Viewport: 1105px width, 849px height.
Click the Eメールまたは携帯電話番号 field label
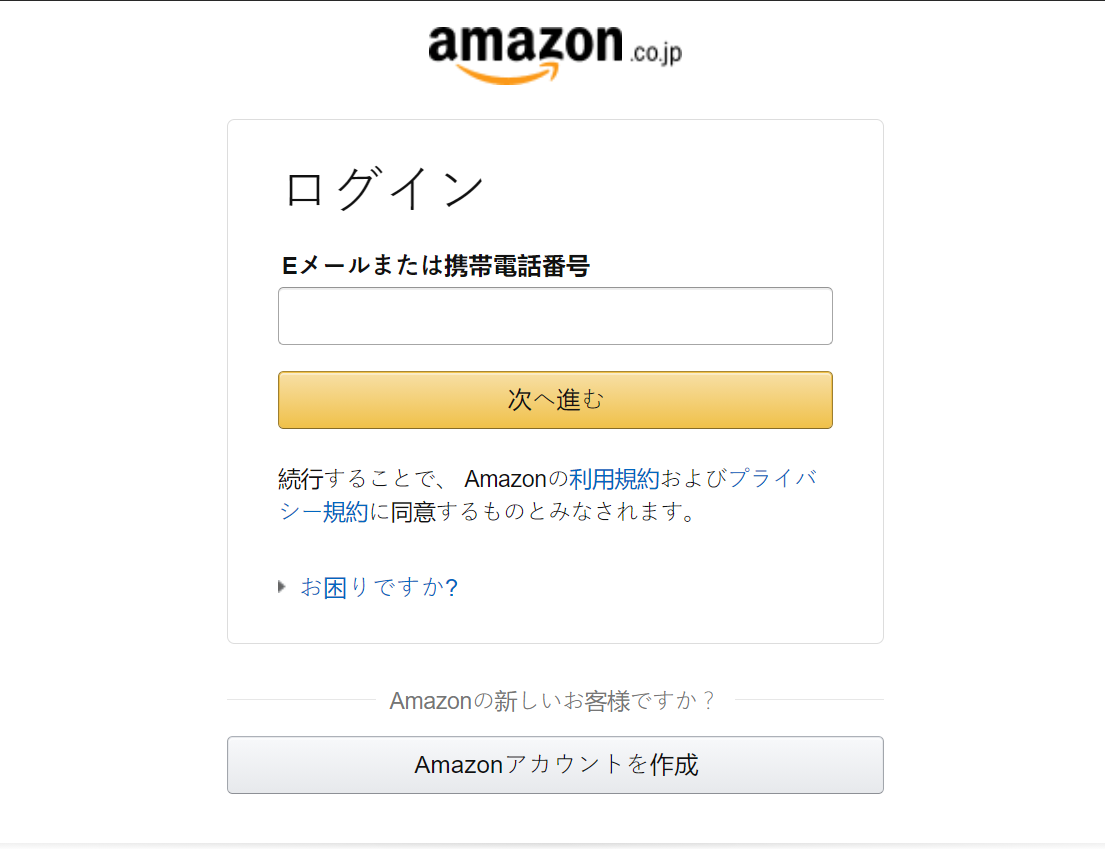coord(436,266)
